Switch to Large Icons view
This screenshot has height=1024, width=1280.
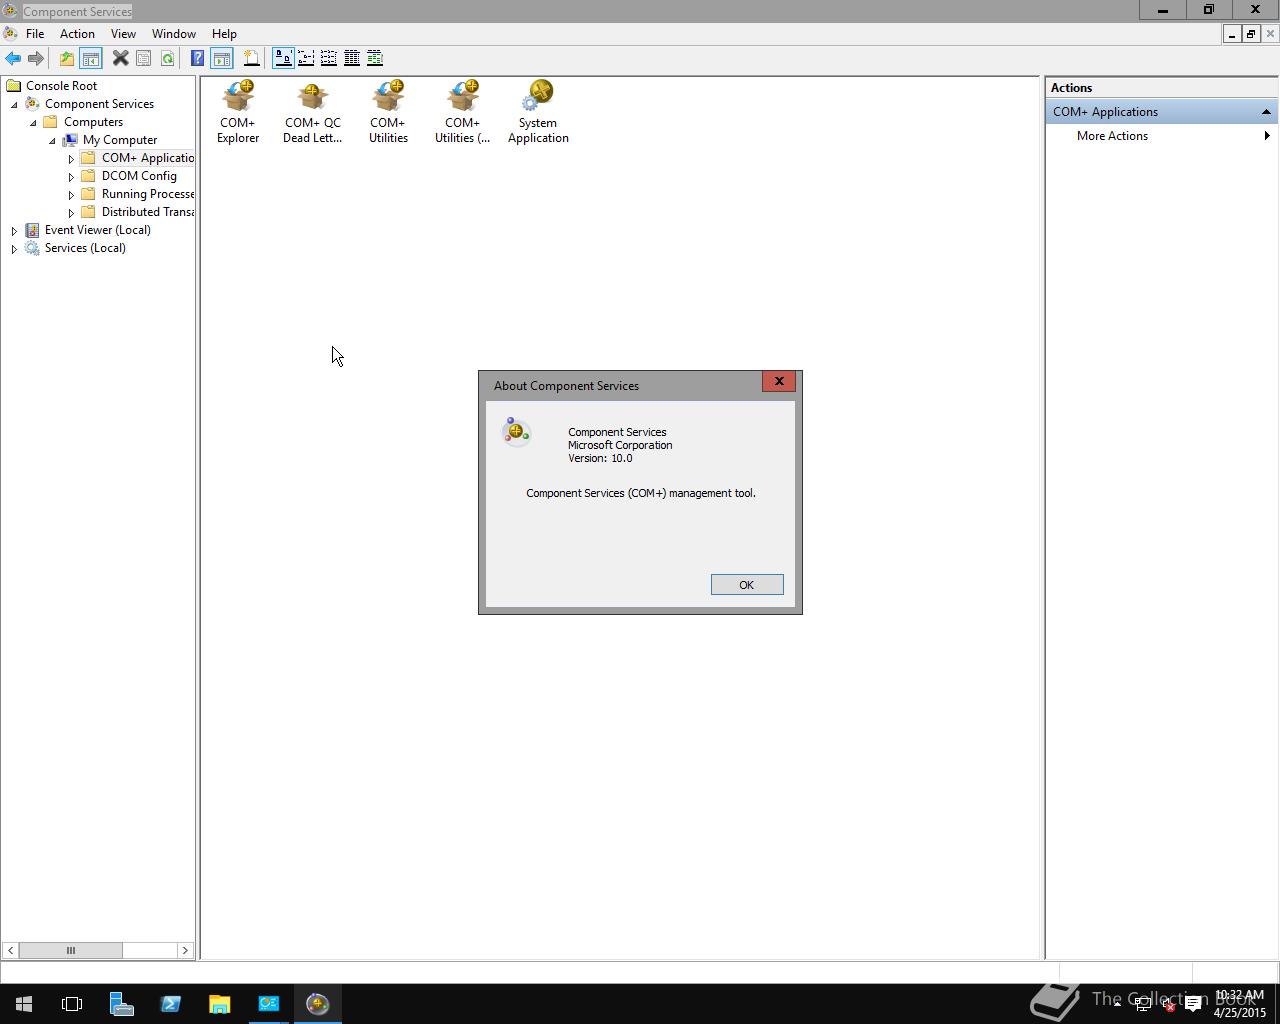tap(283, 58)
